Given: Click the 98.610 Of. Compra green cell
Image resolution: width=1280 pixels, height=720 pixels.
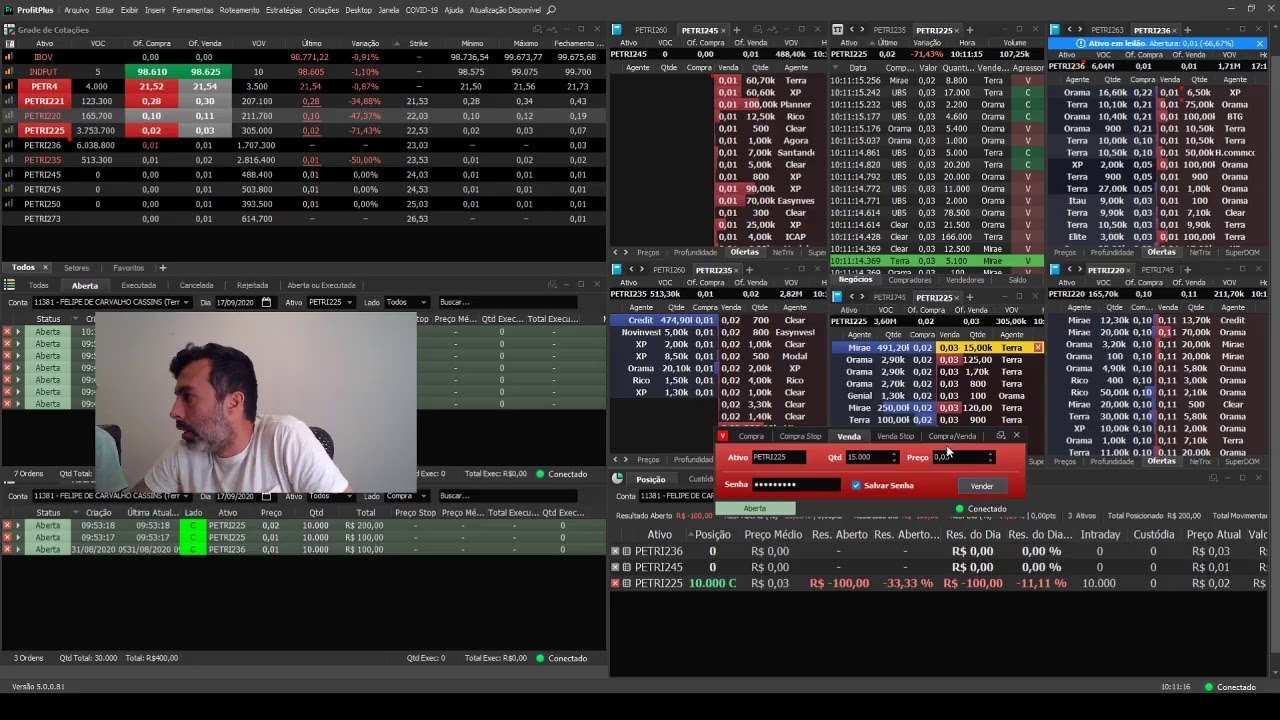Looking at the screenshot, I should pos(151,72).
